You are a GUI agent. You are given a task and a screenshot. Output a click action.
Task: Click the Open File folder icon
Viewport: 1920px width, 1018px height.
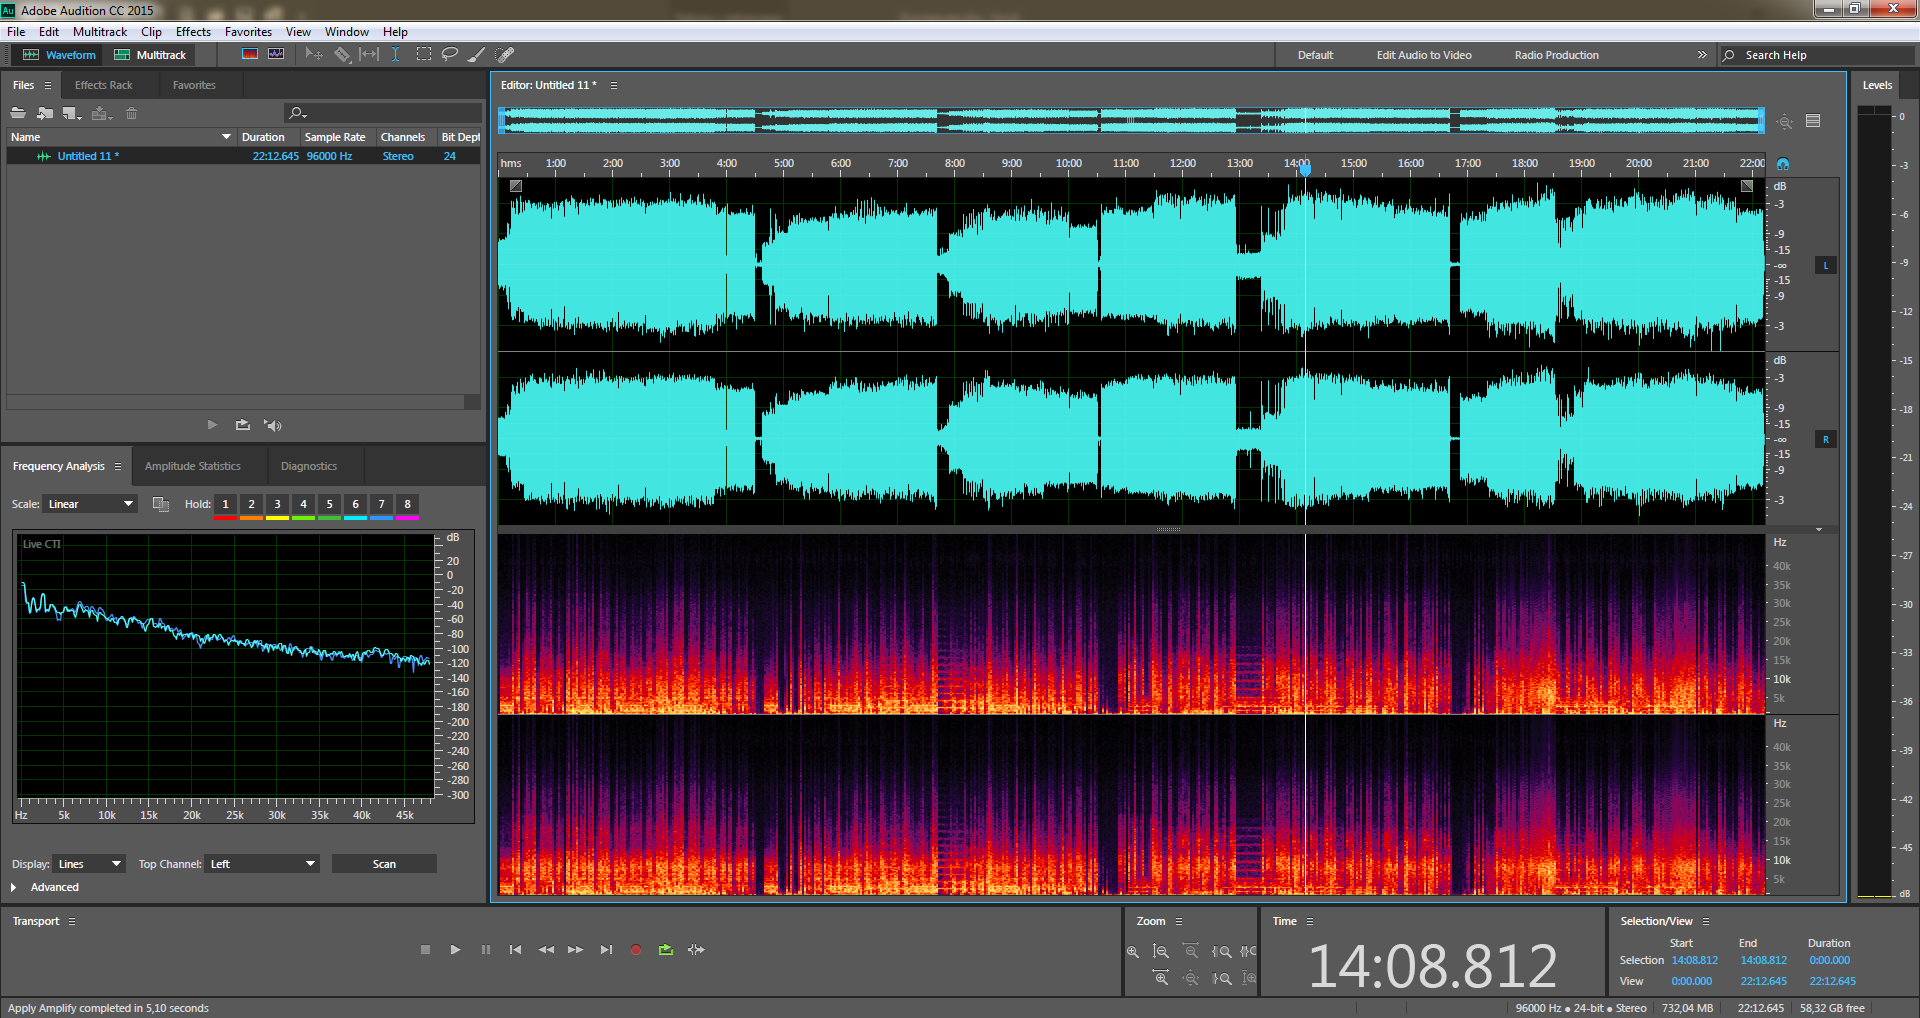(18, 113)
